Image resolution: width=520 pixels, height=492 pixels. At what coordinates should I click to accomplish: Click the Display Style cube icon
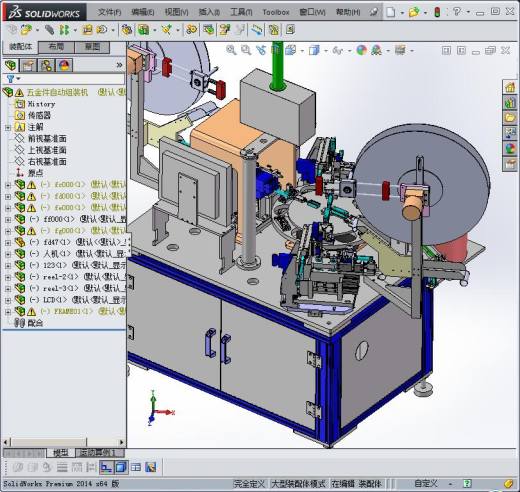(314, 50)
